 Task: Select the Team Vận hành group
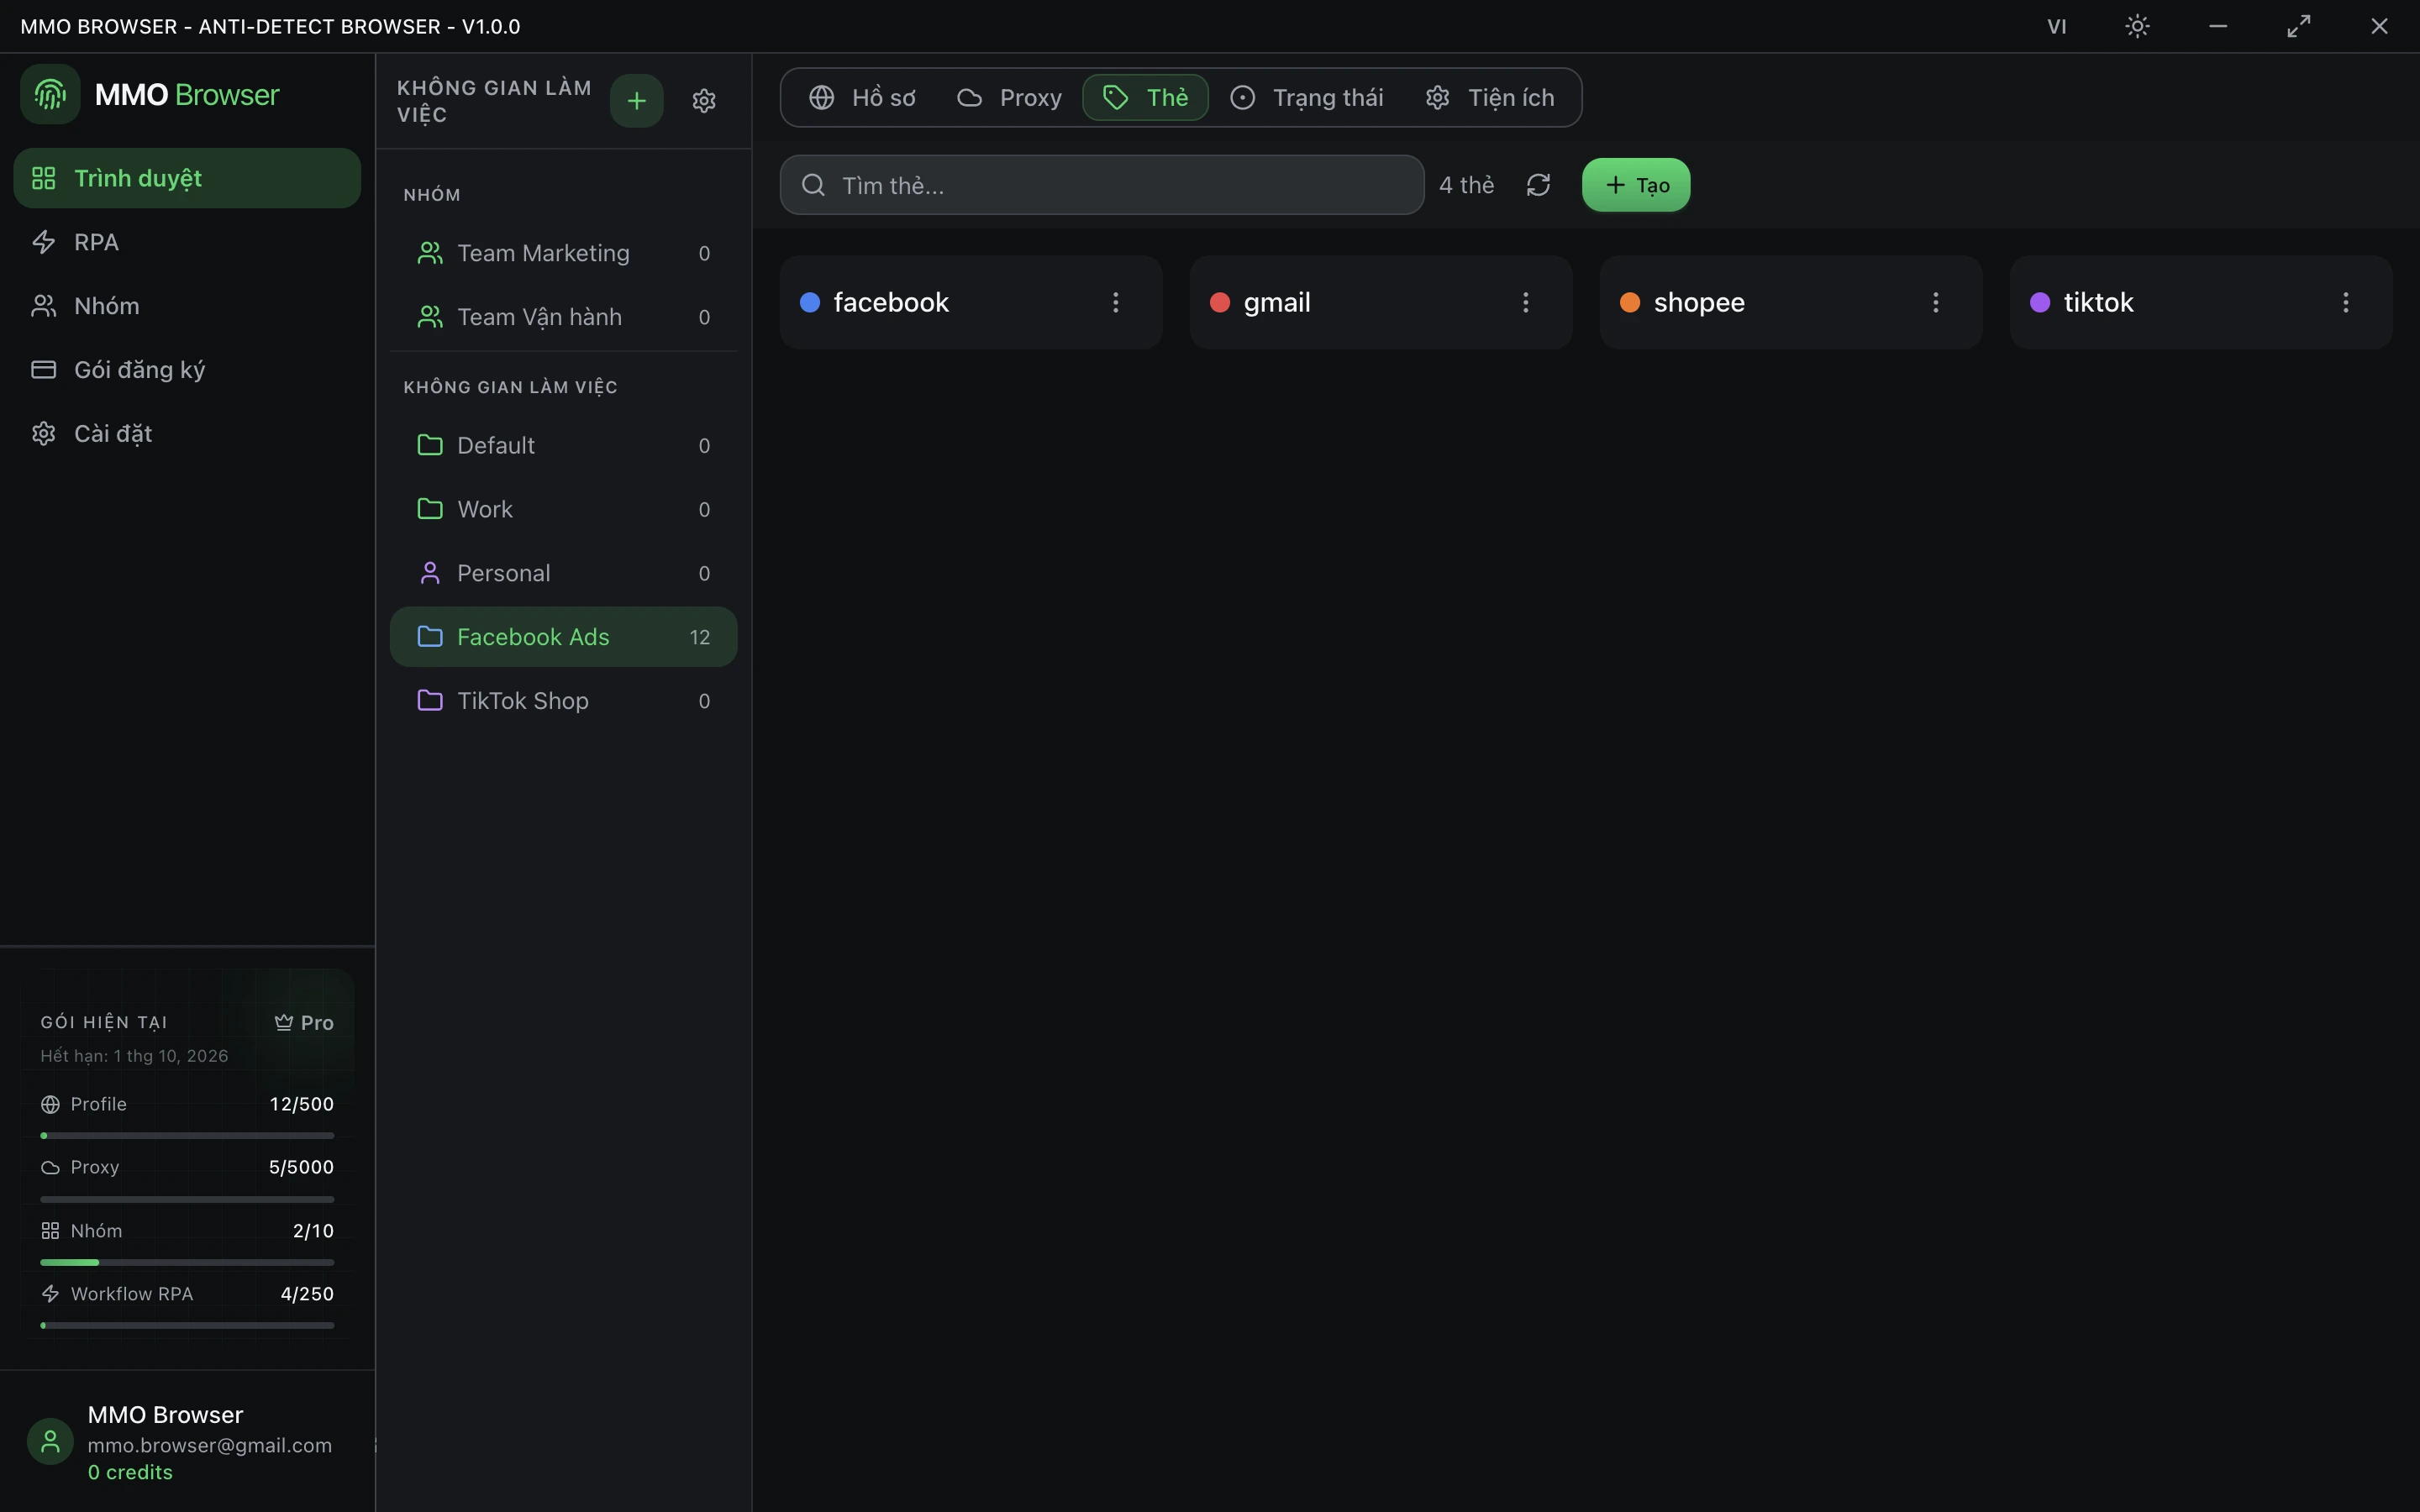[x=563, y=317]
